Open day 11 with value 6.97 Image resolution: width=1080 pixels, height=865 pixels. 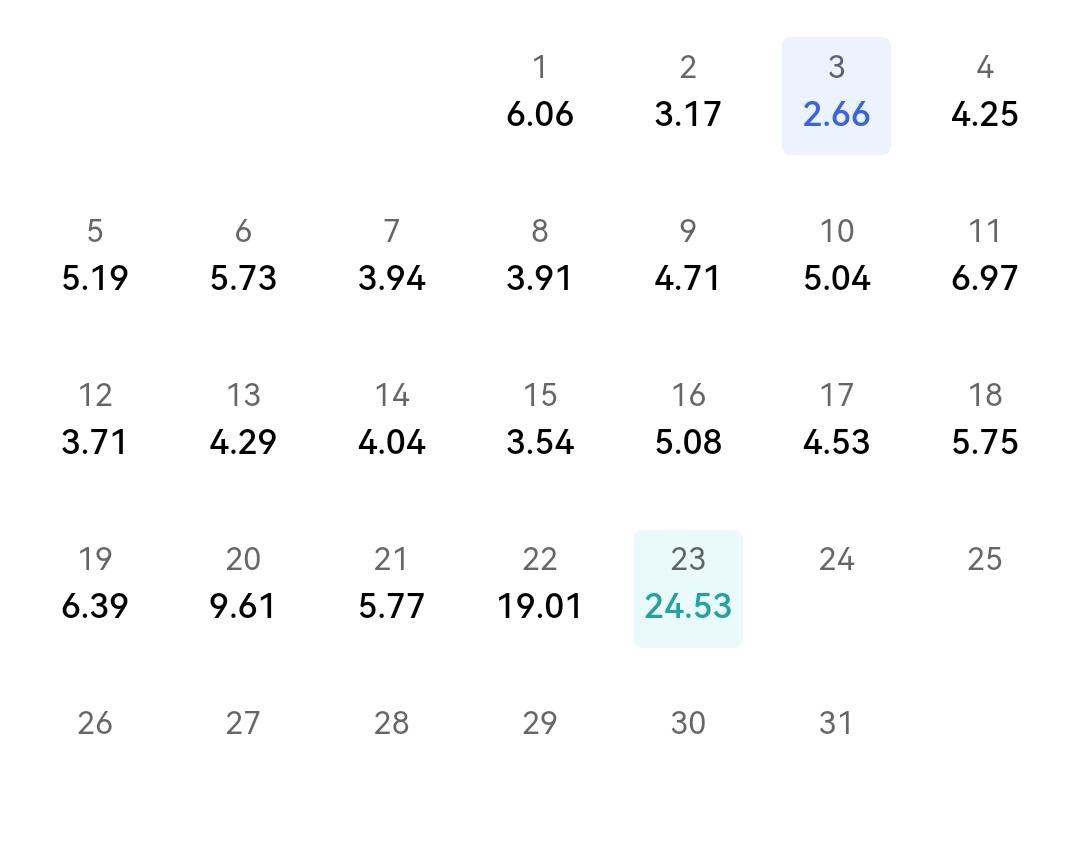[984, 257]
